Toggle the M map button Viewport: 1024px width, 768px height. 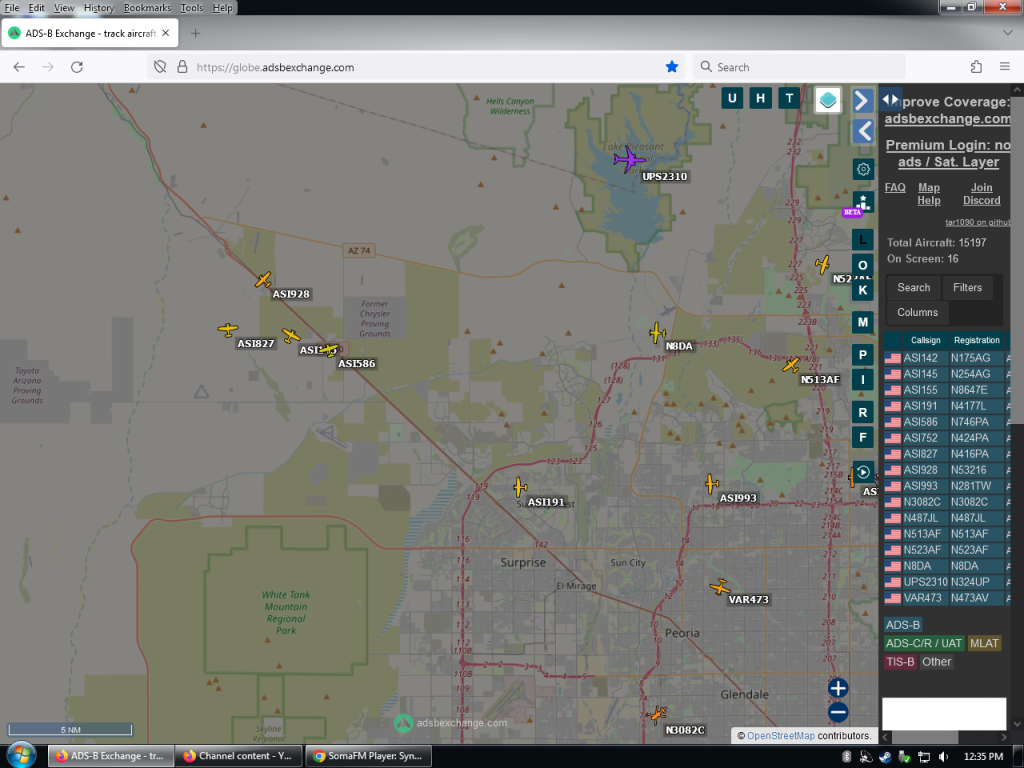point(863,322)
